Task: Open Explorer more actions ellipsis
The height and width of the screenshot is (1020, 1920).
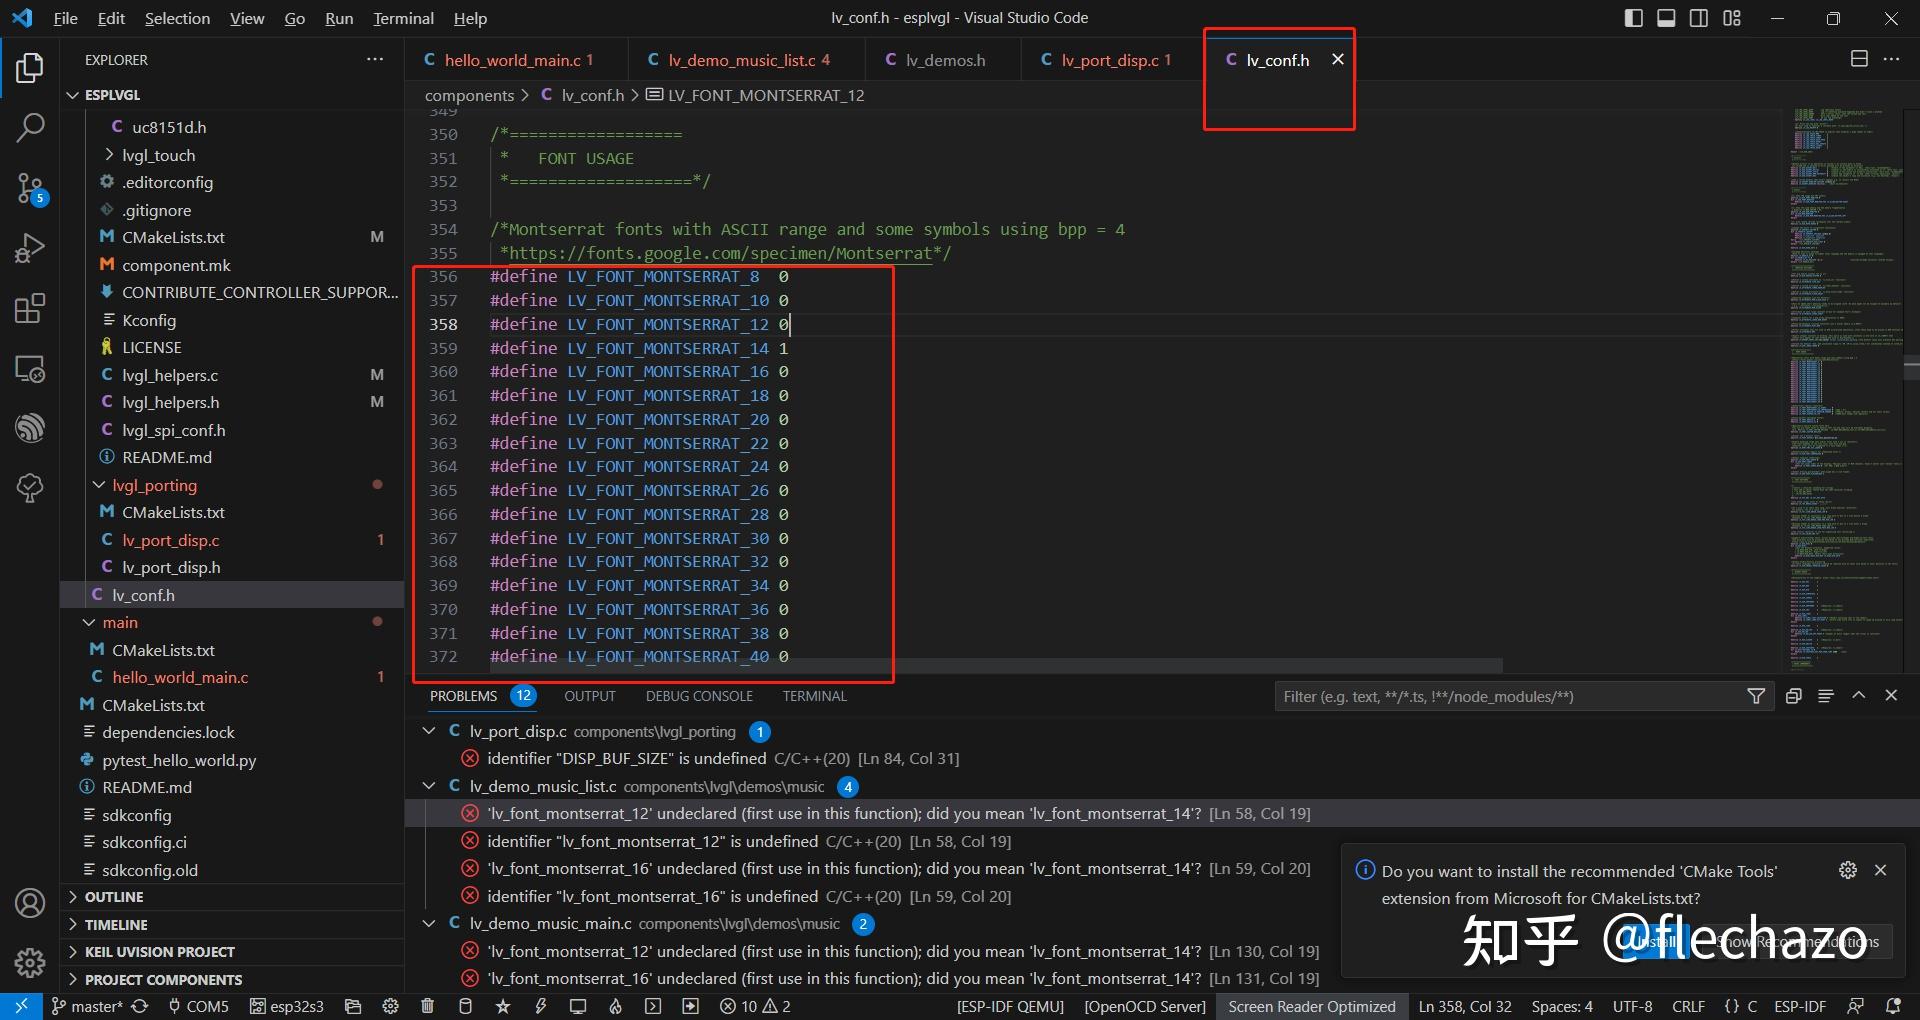Action: (375, 60)
